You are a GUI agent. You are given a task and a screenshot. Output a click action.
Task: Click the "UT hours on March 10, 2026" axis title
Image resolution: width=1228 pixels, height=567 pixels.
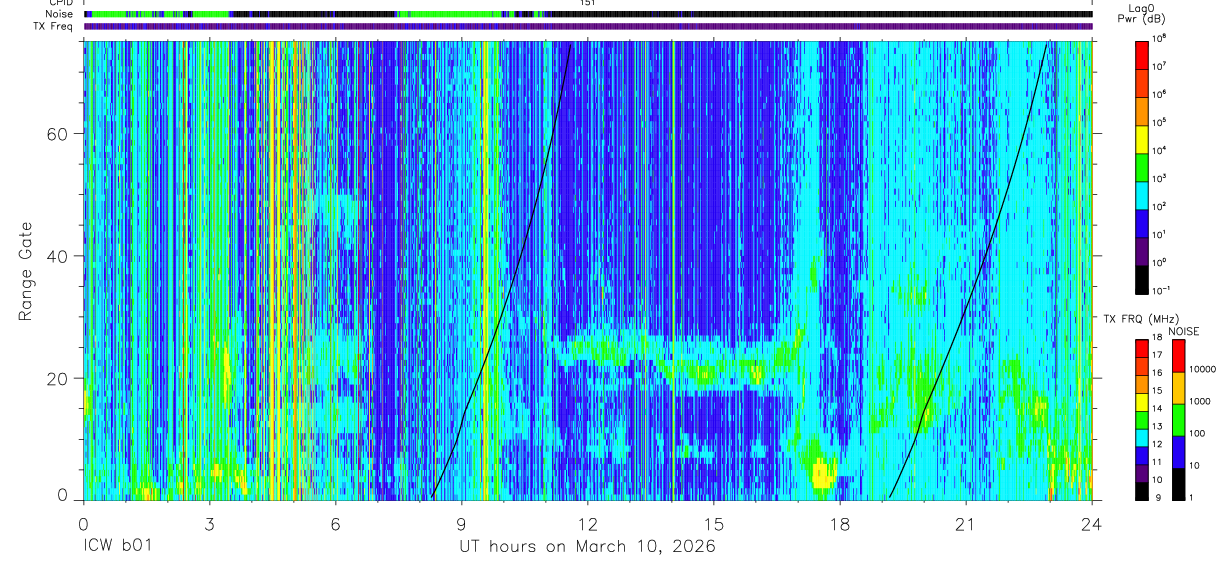coord(587,547)
